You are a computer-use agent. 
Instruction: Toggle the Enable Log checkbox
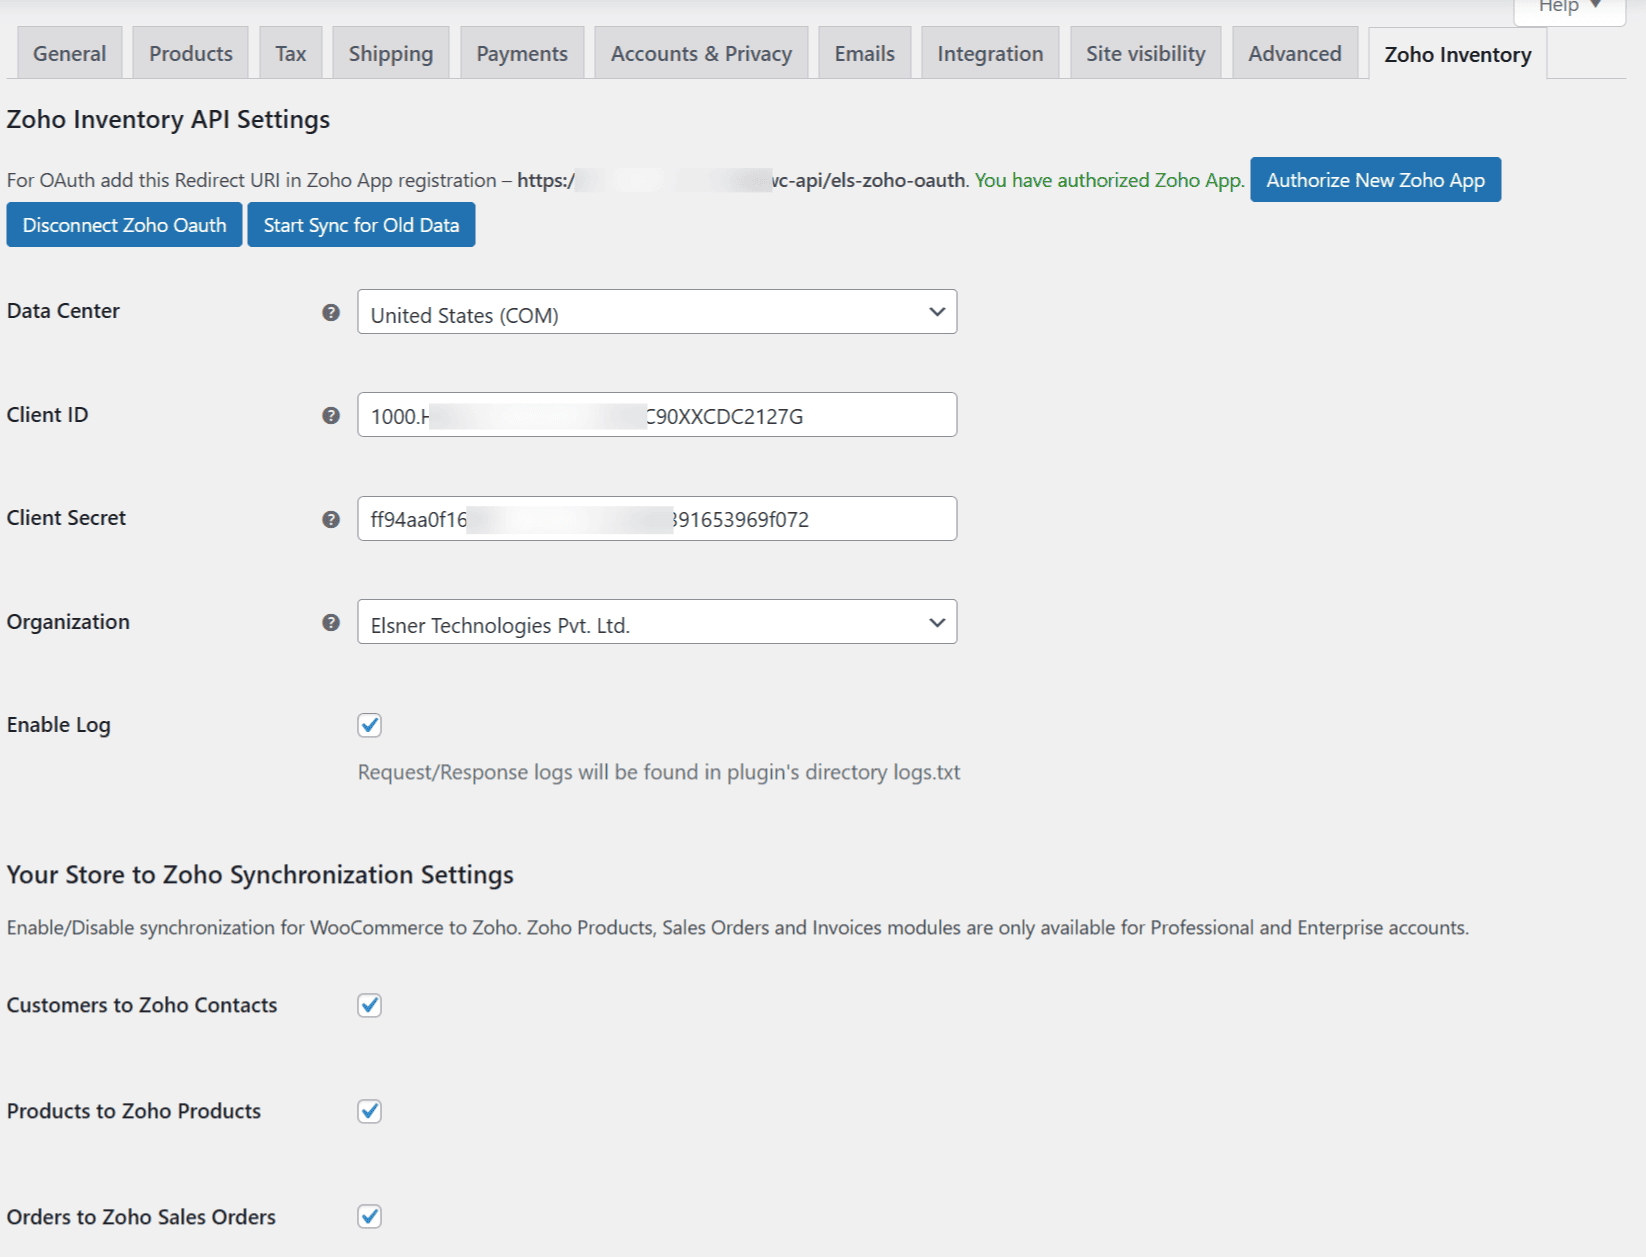pos(370,725)
